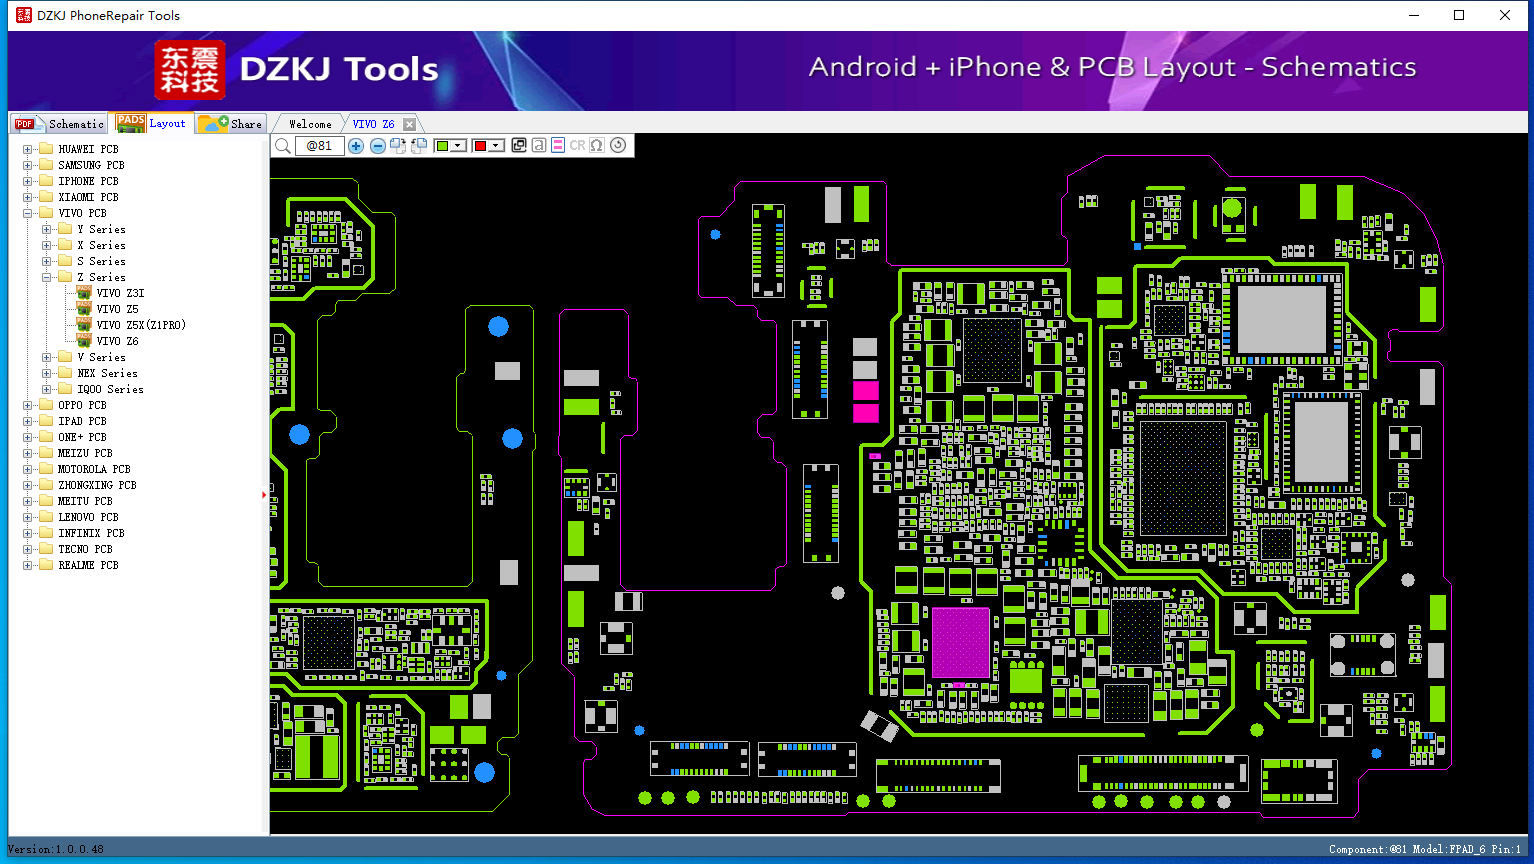The width and height of the screenshot is (1534, 864).
Task: Select REALME PCB in the tree
Action: pyautogui.click(x=88, y=565)
